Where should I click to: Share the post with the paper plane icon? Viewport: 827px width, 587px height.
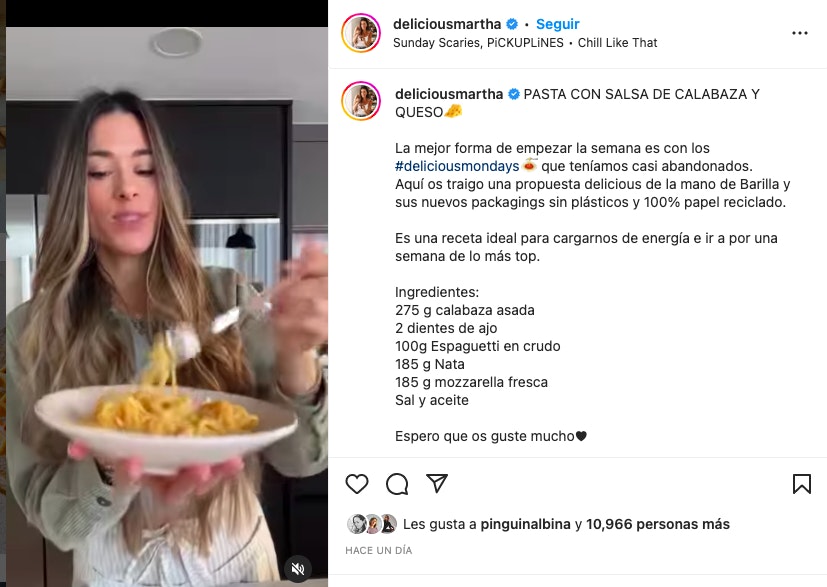[x=437, y=483]
